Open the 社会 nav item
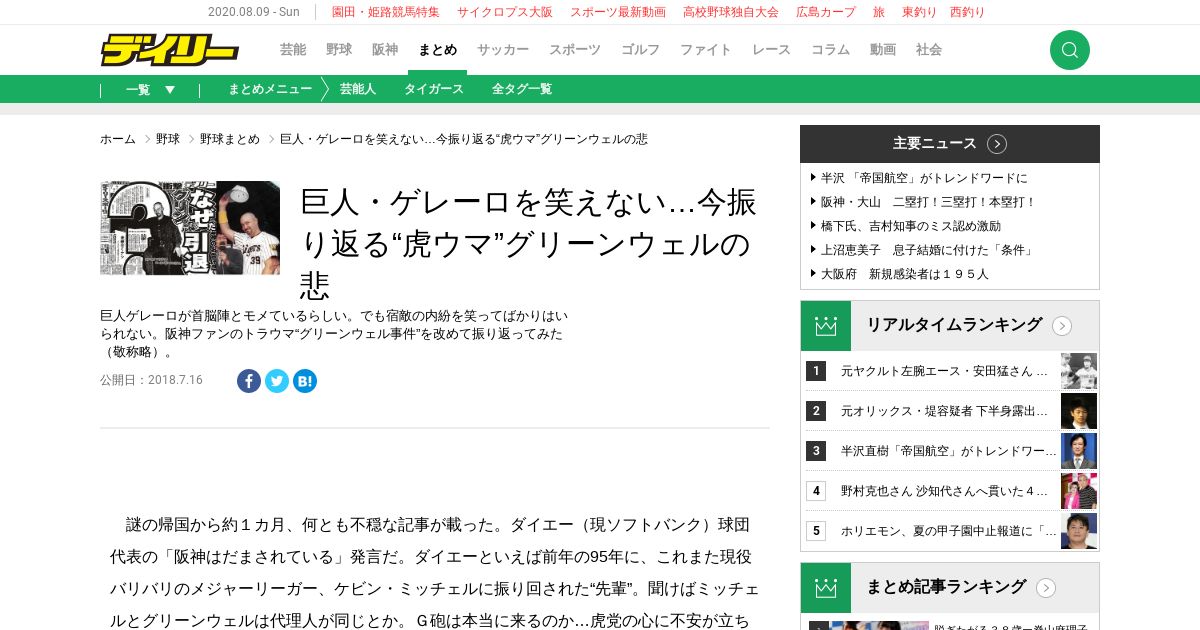The image size is (1200, 630). coord(929,50)
